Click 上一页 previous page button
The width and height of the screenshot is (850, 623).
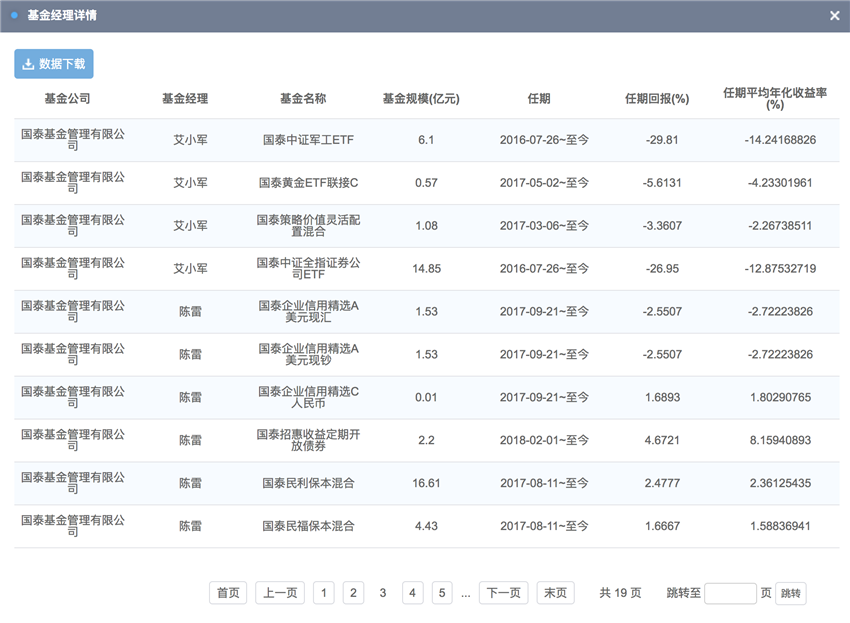pos(280,593)
